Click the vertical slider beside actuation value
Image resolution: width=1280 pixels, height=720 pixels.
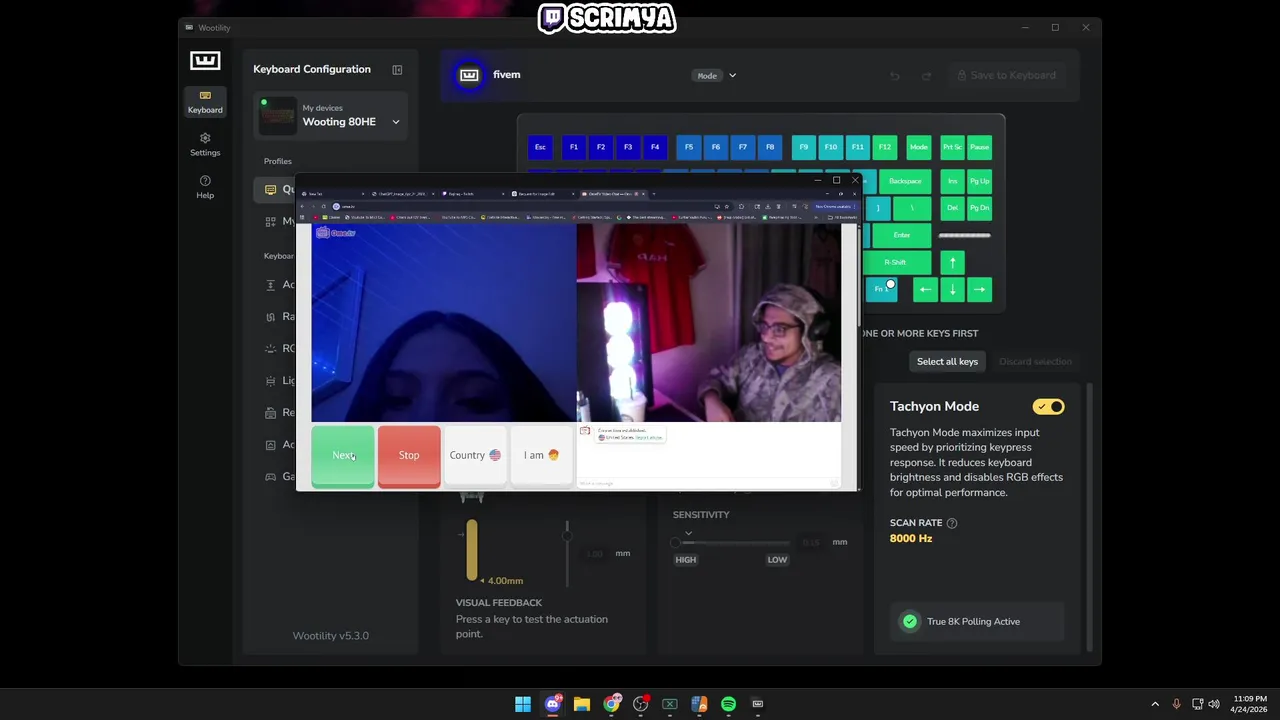(567, 552)
